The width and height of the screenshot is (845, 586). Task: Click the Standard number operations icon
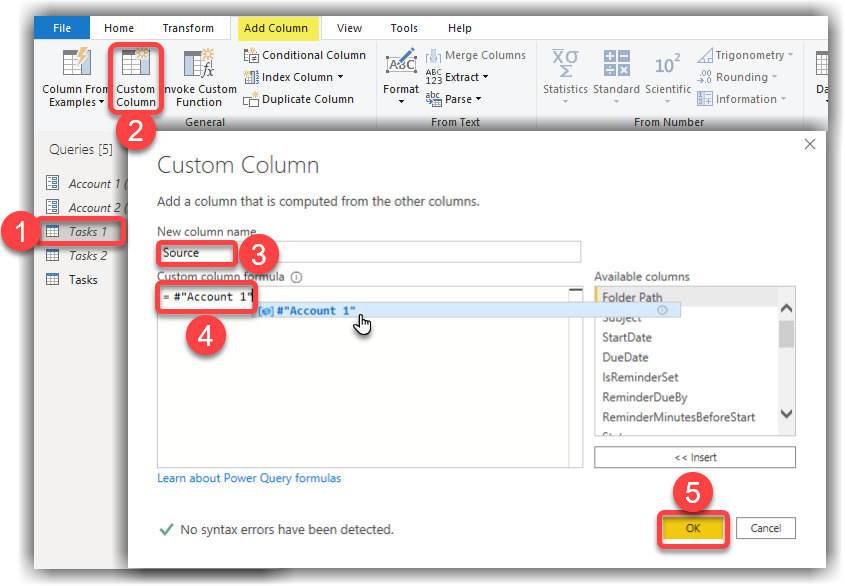point(617,63)
